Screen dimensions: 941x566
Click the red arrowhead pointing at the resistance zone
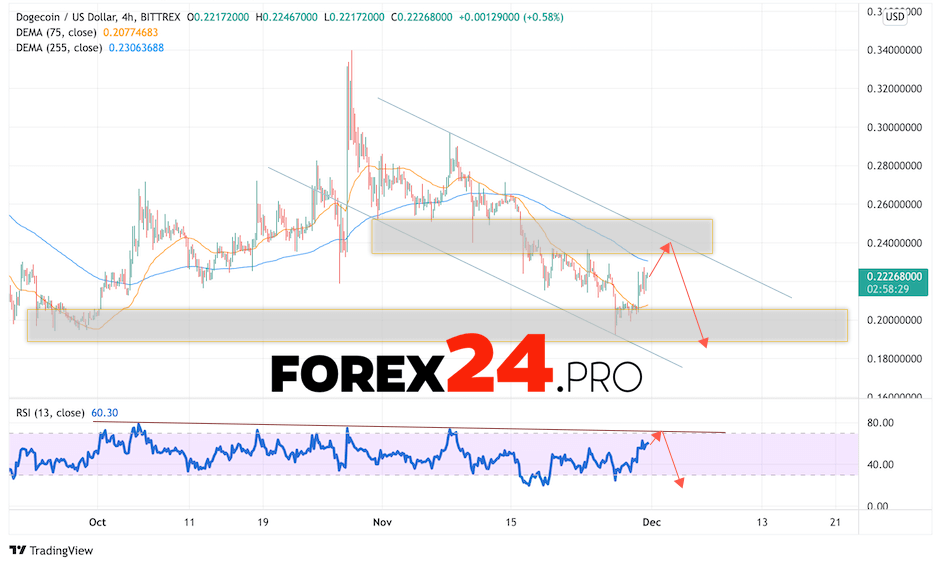click(x=668, y=243)
